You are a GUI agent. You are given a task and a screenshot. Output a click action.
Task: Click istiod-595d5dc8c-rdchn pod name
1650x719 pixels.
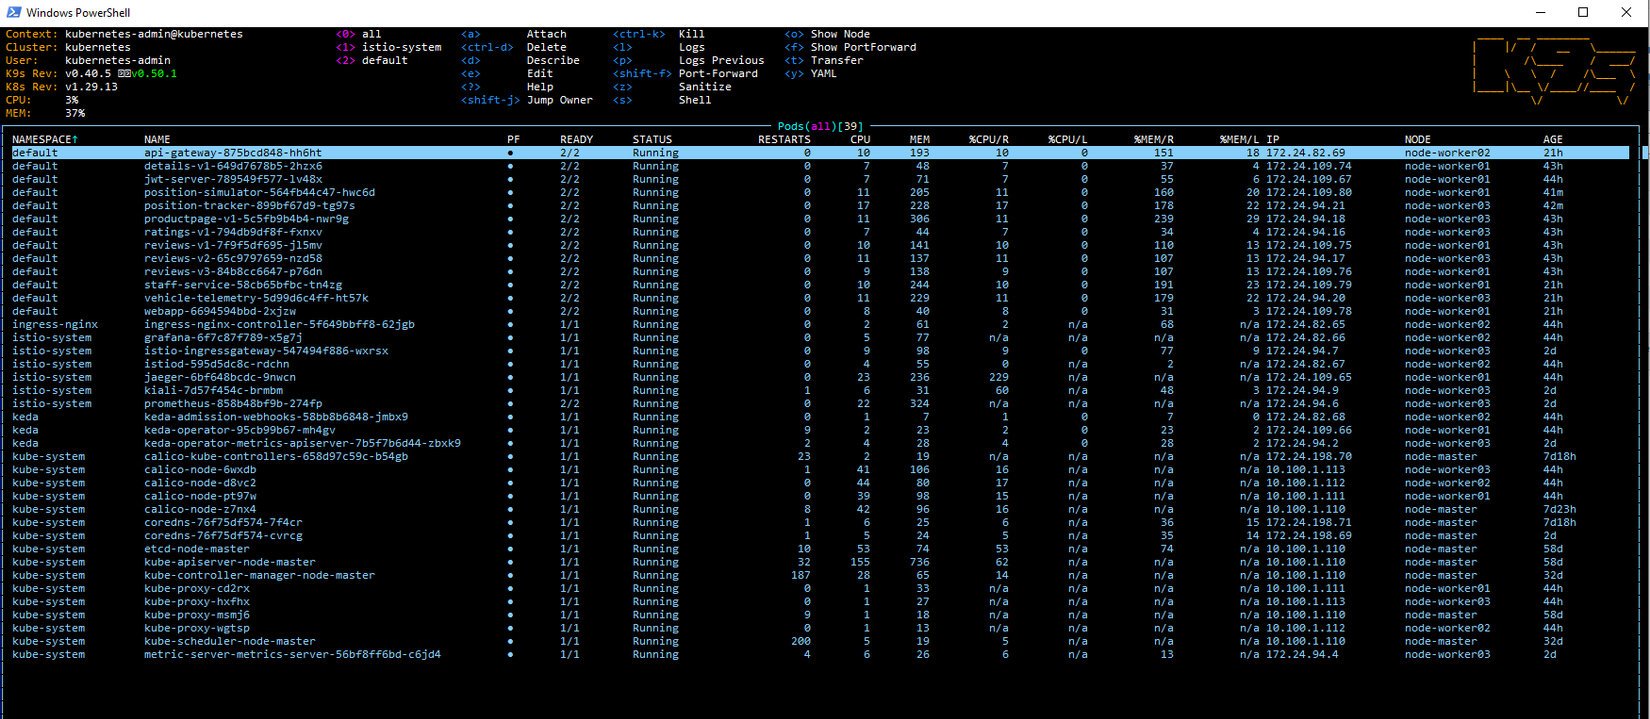(x=217, y=364)
